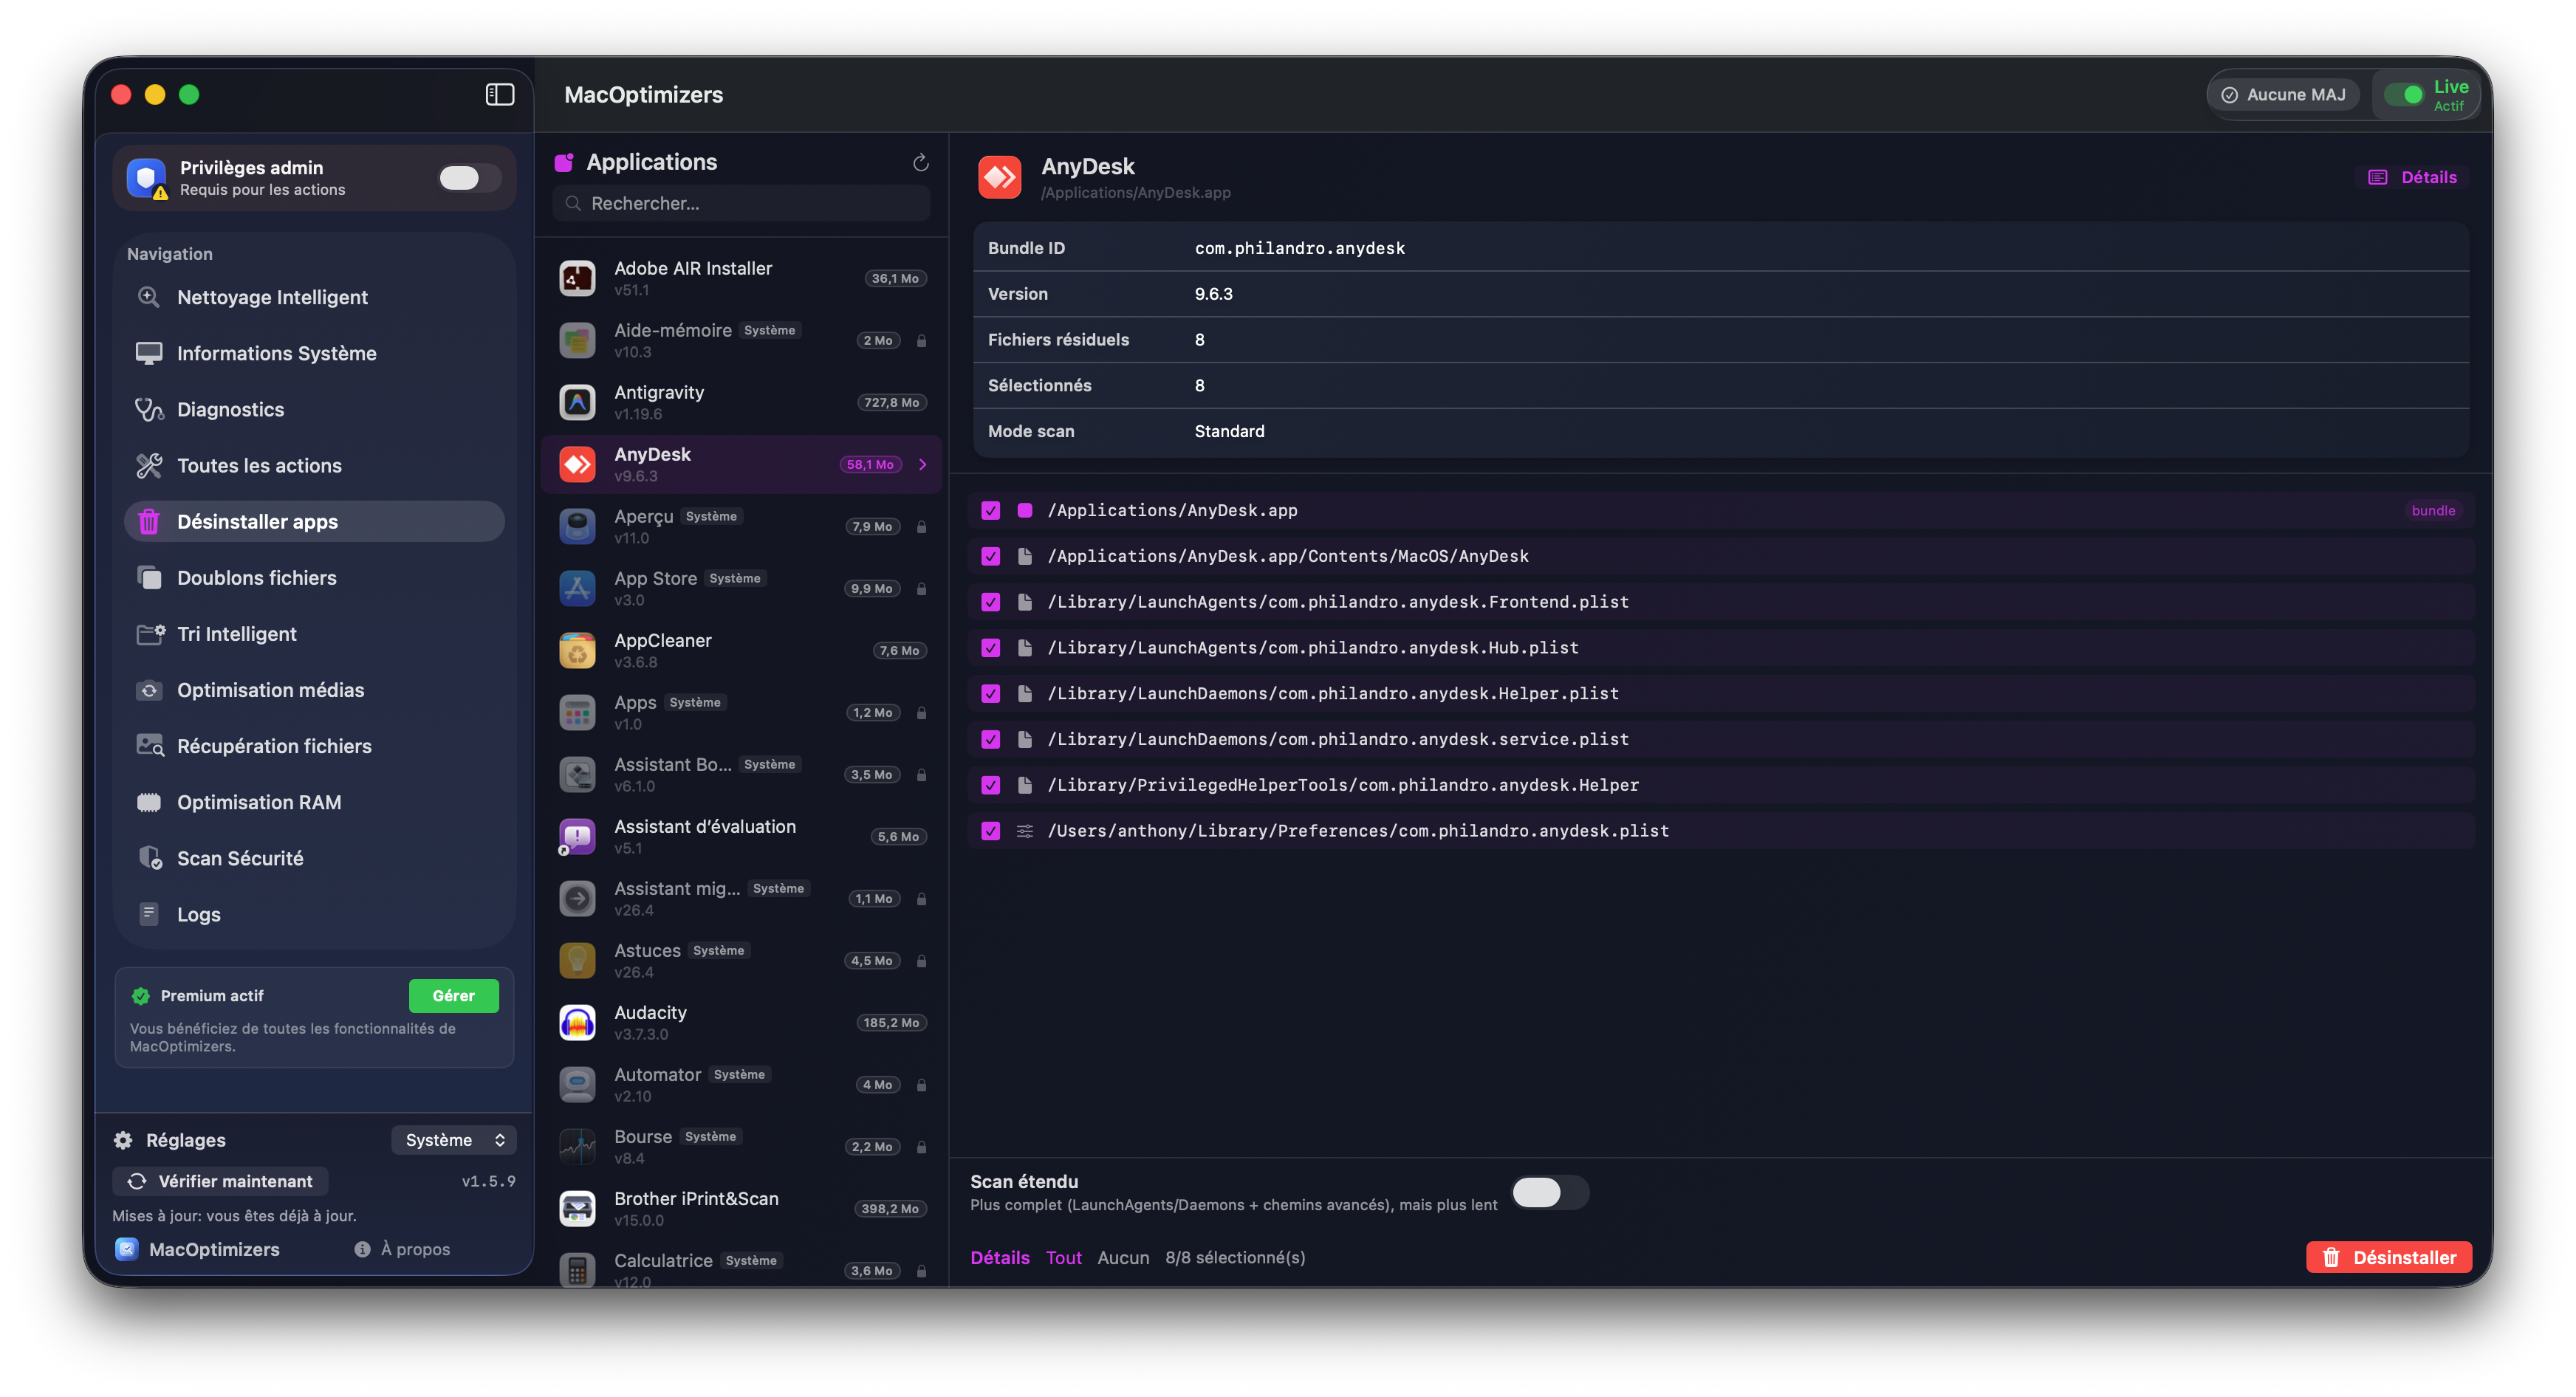The width and height of the screenshot is (2576, 1397).
Task: Open Informations Système section
Action: point(277,353)
